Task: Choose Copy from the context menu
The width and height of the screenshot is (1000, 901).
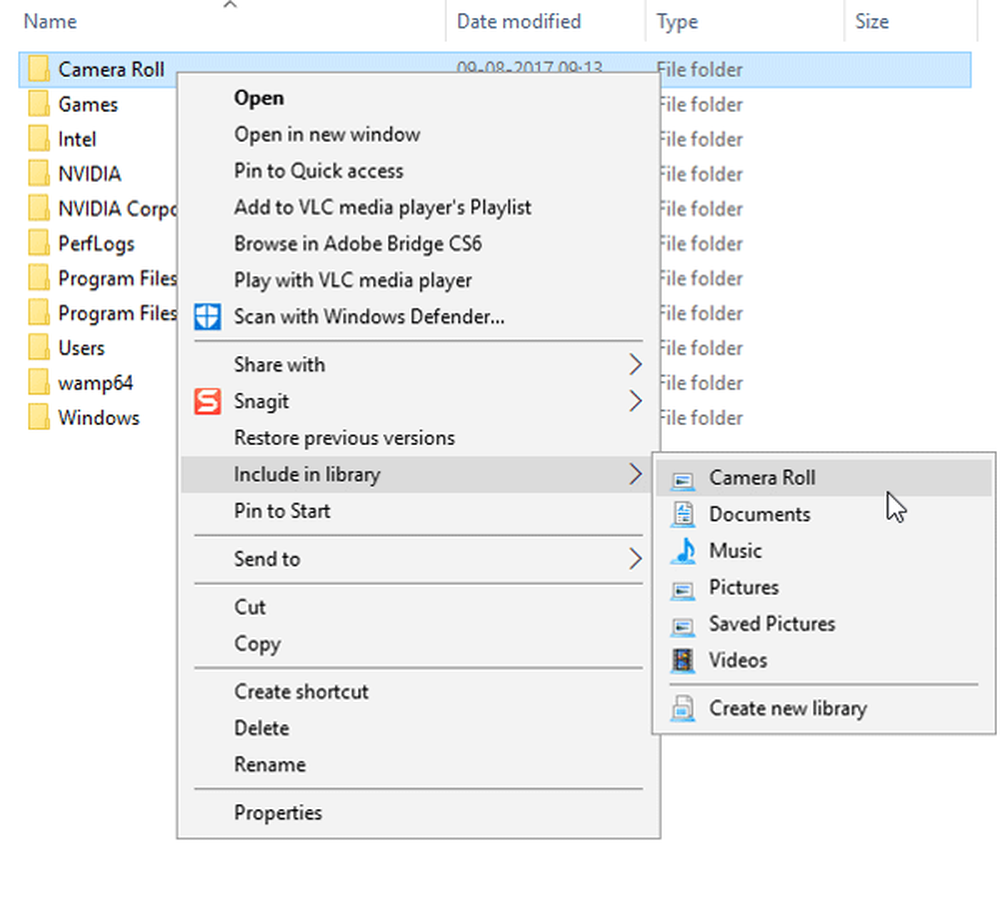Action: tap(418, 644)
